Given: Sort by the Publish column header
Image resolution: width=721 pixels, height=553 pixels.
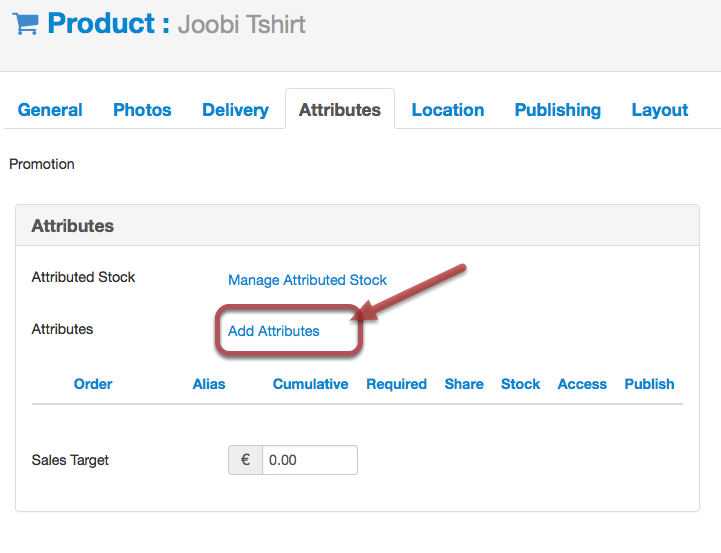Looking at the screenshot, I should (x=649, y=384).
